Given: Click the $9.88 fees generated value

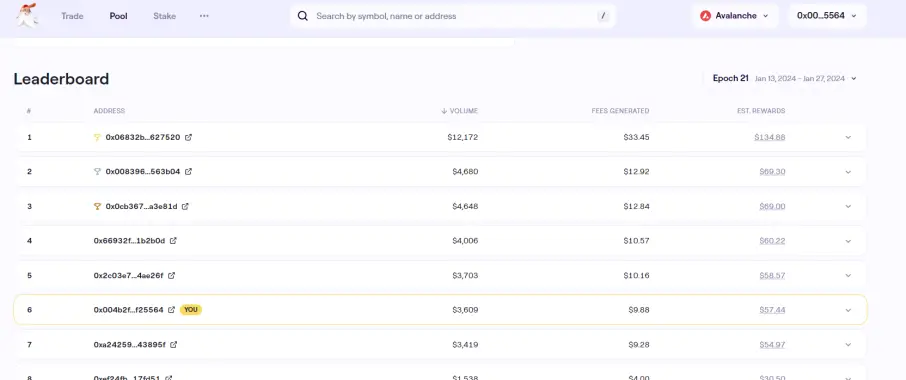Looking at the screenshot, I should click(639, 310).
